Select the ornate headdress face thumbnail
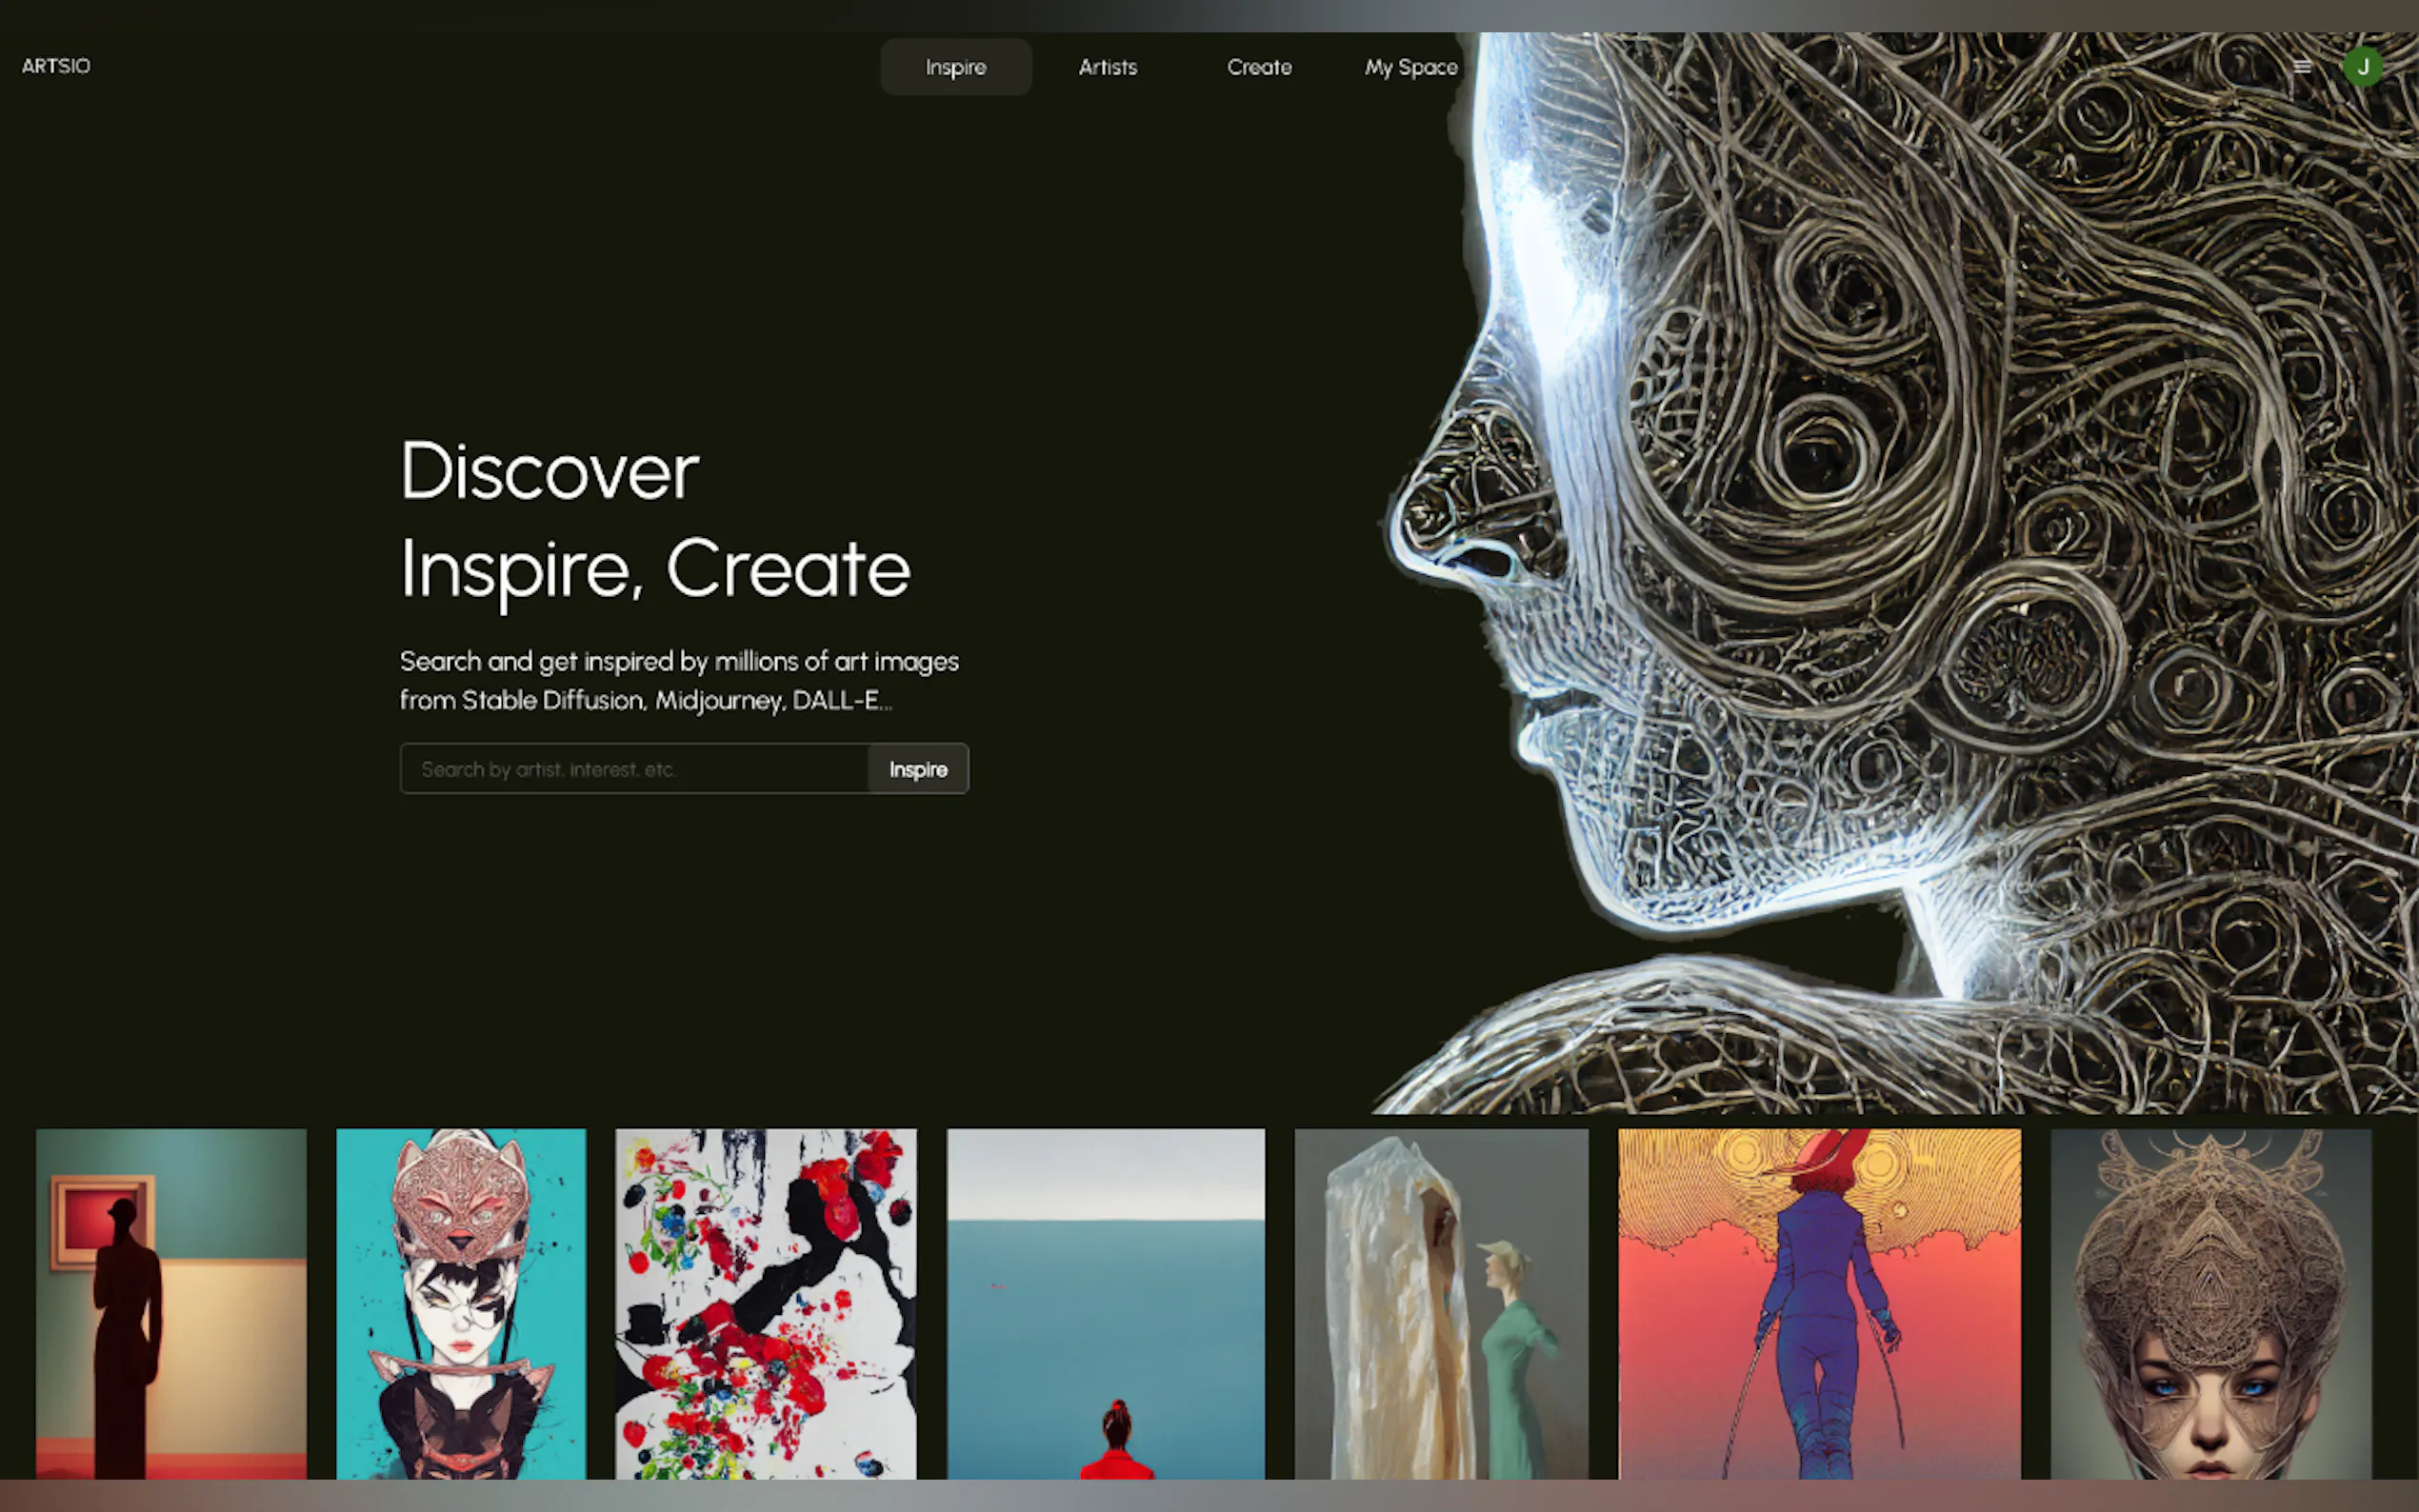 pos(2210,1303)
